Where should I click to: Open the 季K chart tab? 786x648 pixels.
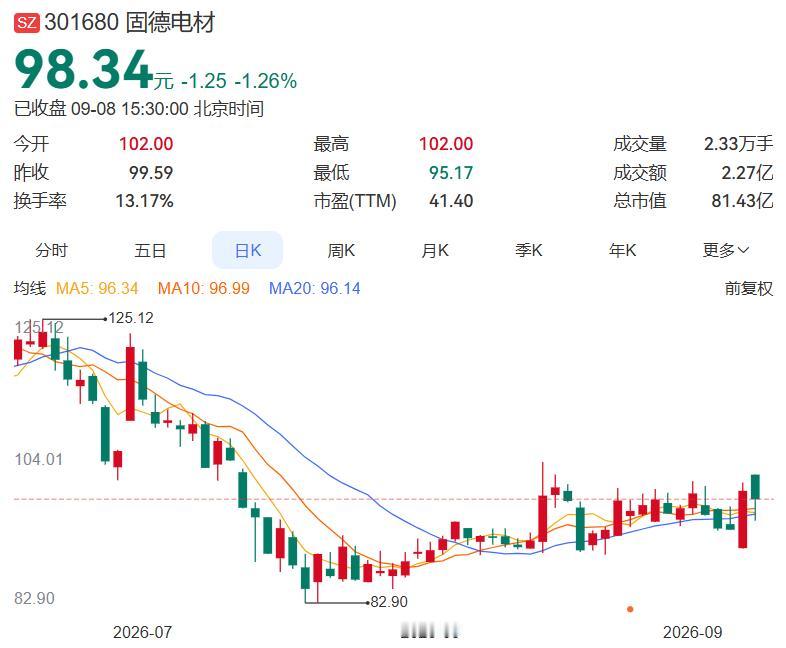tap(529, 250)
